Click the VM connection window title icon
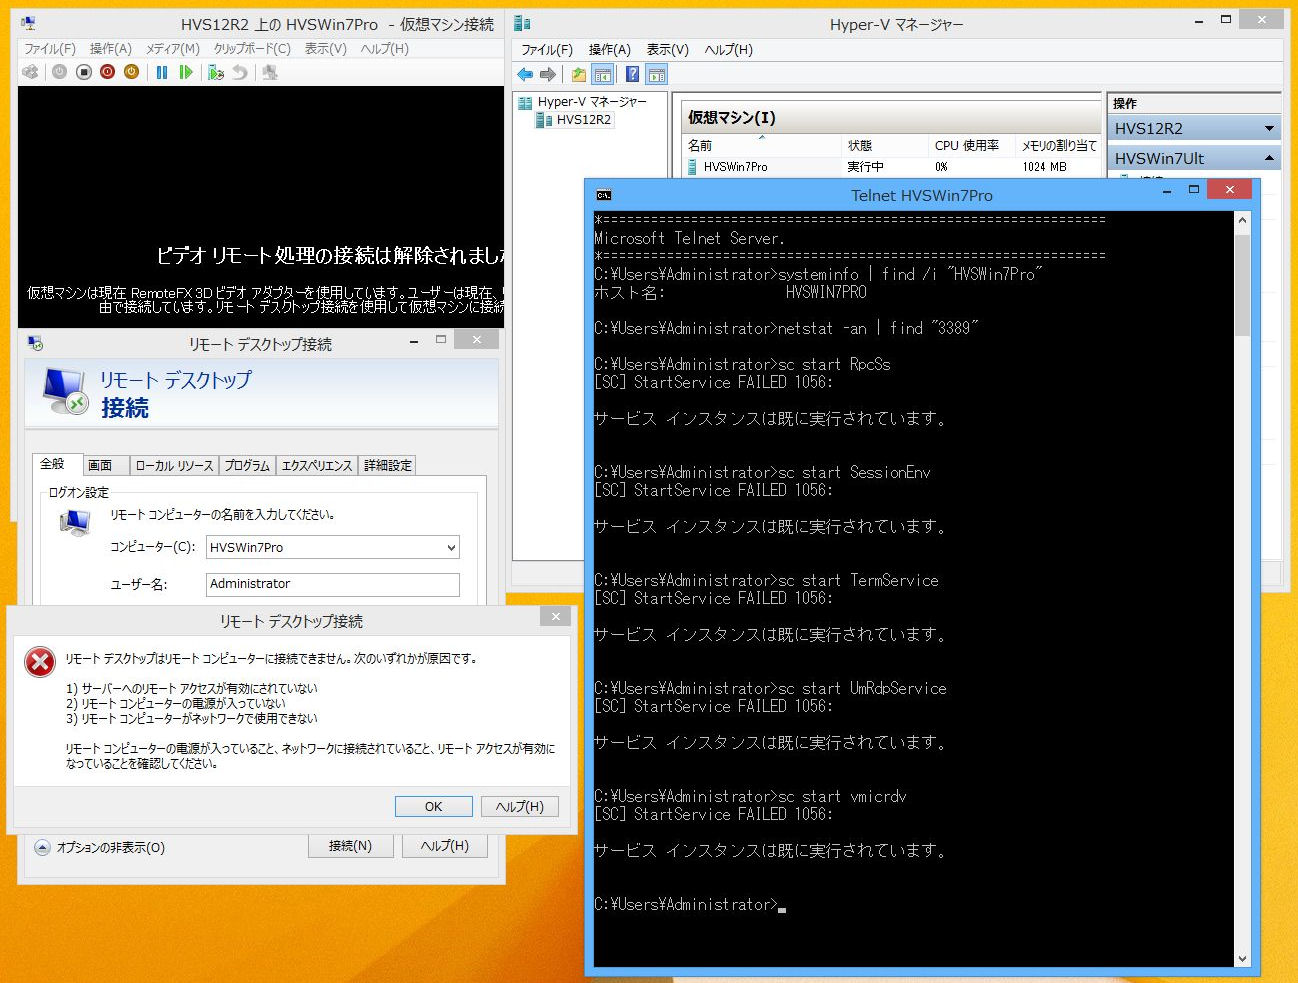This screenshot has height=983, width=1298. coord(28,23)
